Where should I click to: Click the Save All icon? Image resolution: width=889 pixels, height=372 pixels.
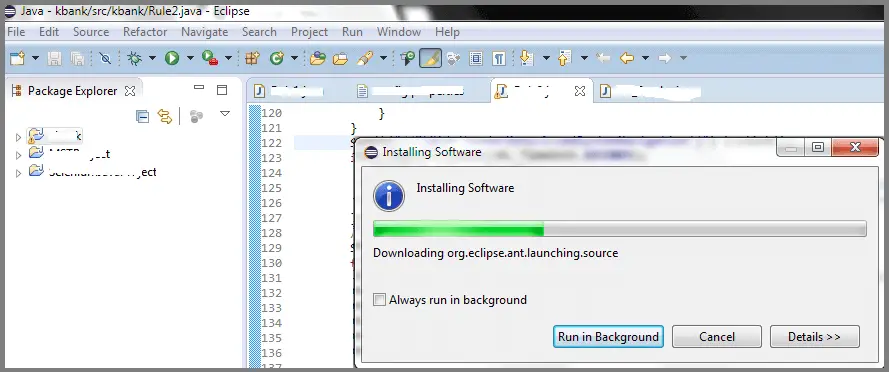(x=77, y=58)
